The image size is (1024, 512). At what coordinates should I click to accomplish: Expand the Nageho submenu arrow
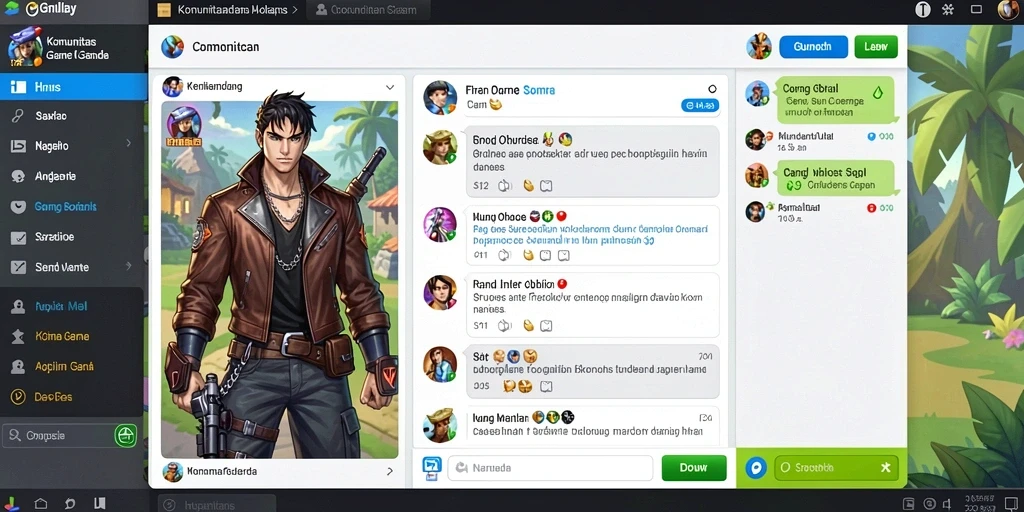[129, 143]
